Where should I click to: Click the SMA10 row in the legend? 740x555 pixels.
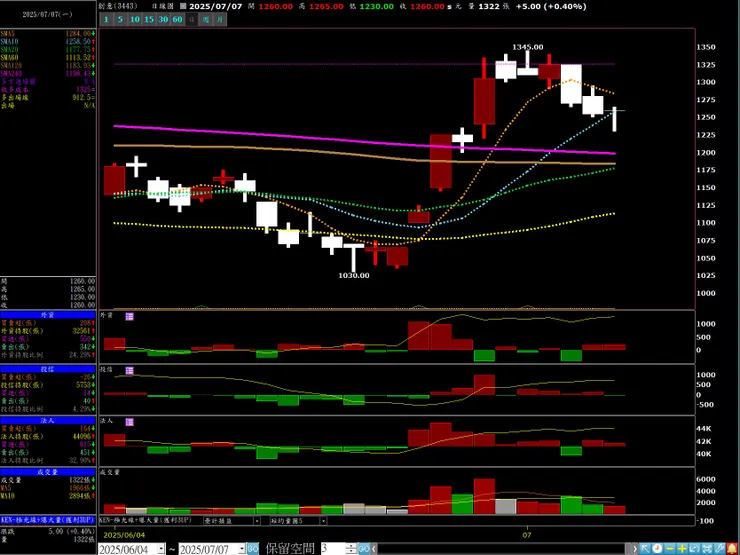click(x=48, y=42)
